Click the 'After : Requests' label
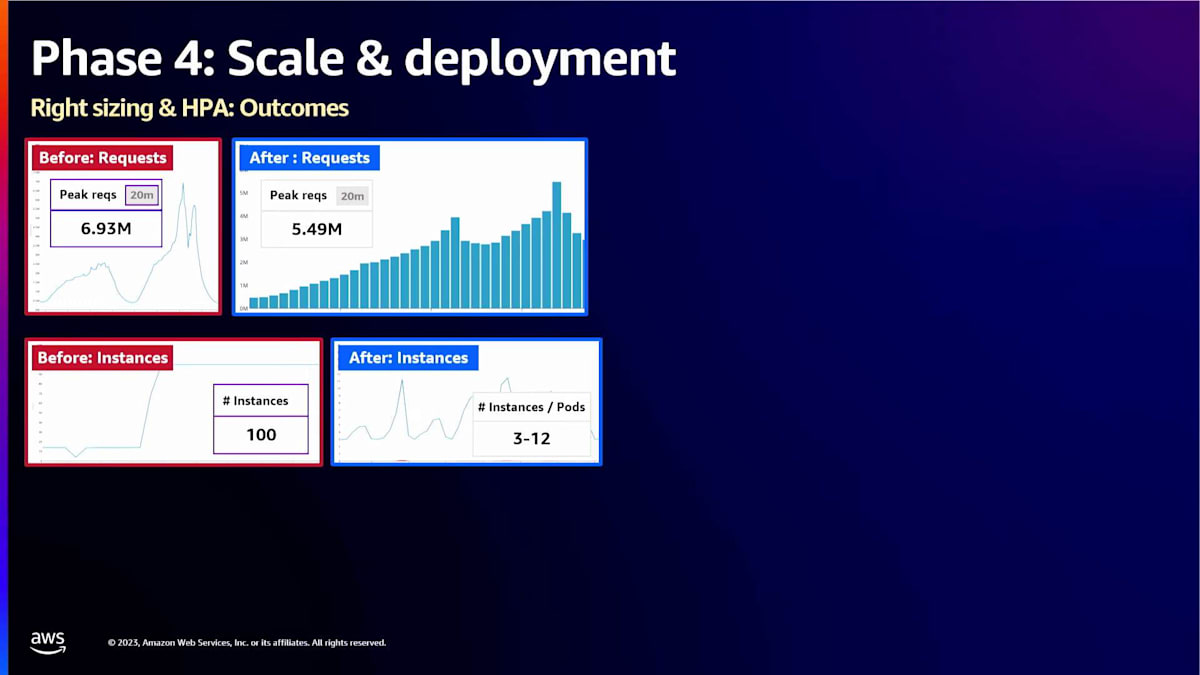Screen dimensions: 1200x675 point(309,157)
